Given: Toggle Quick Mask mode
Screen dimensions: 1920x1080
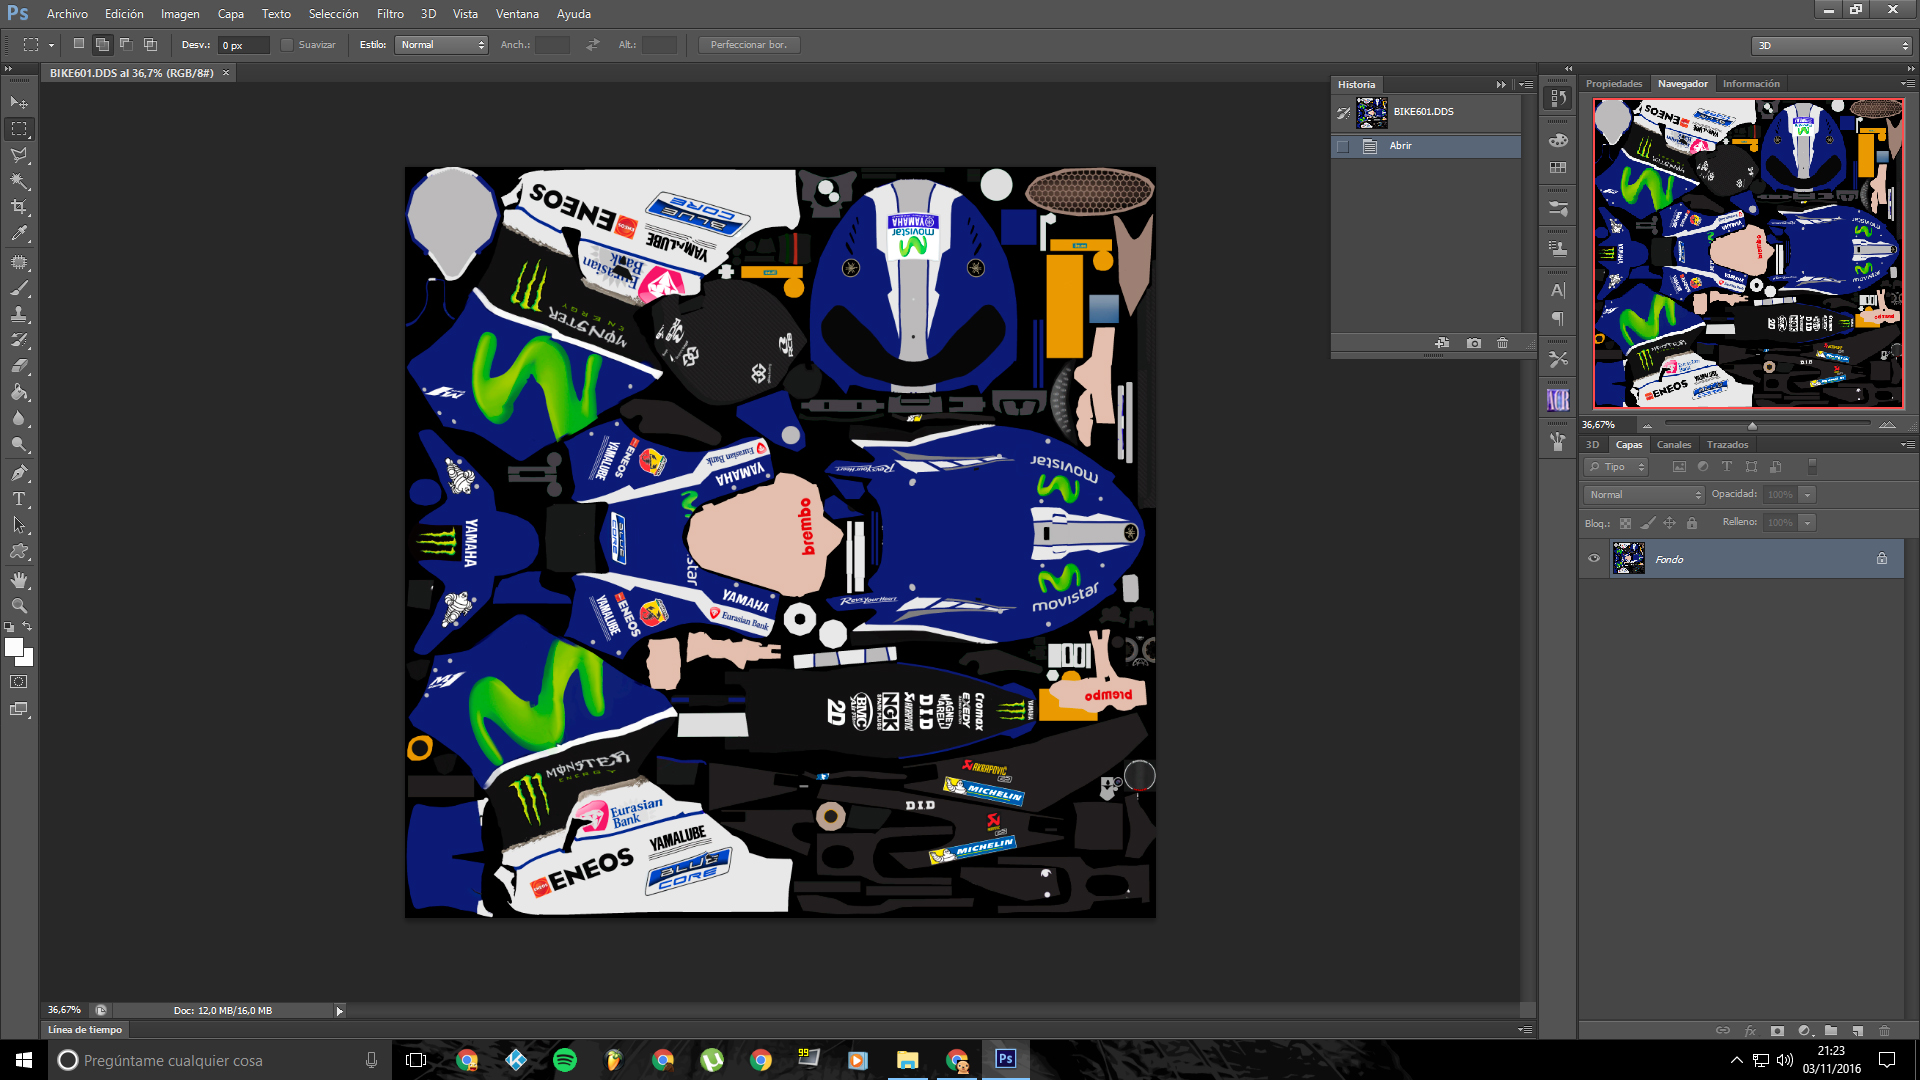Looking at the screenshot, I should pos(19,682).
